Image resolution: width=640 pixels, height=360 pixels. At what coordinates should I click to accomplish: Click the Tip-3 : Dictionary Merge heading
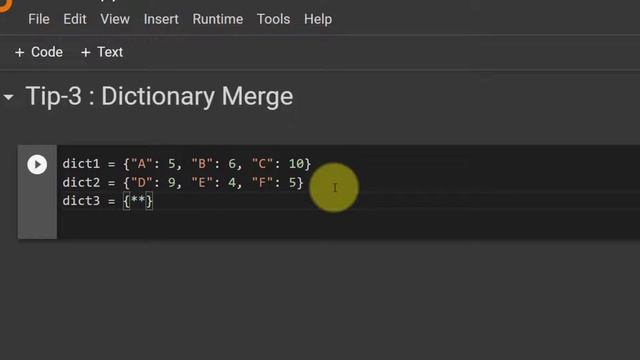[x=159, y=97]
